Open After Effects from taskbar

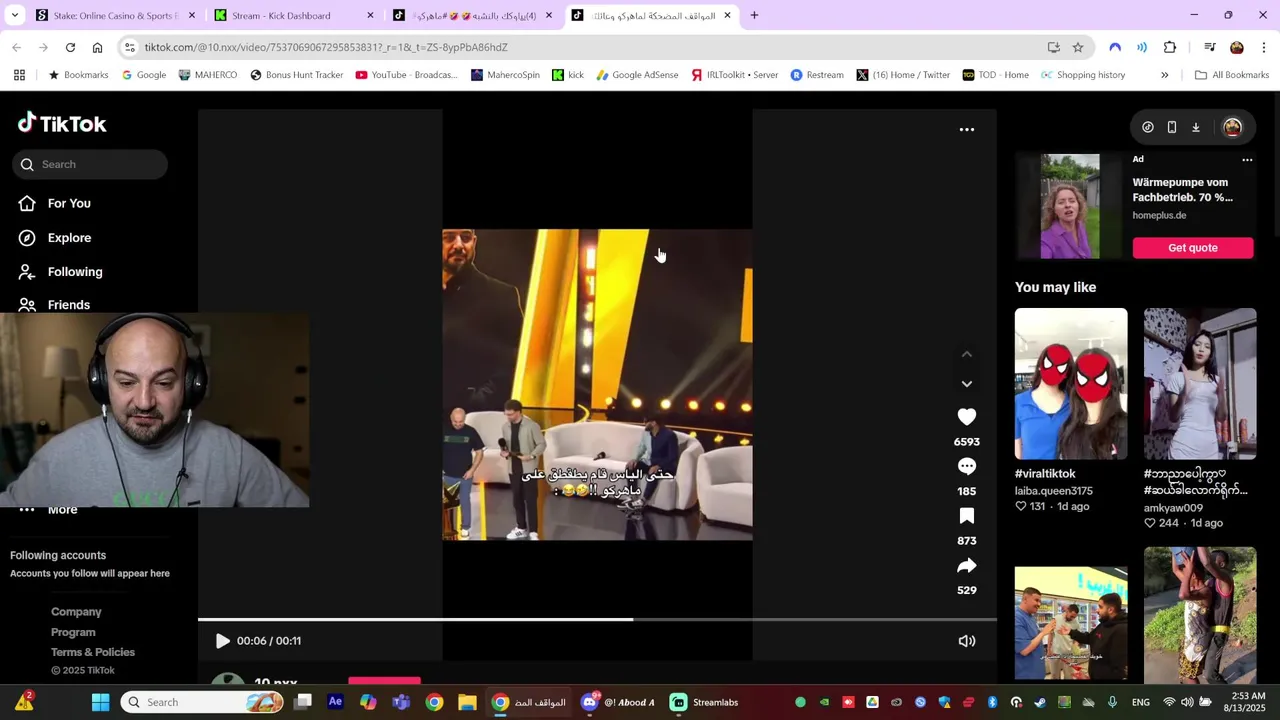[x=335, y=702]
